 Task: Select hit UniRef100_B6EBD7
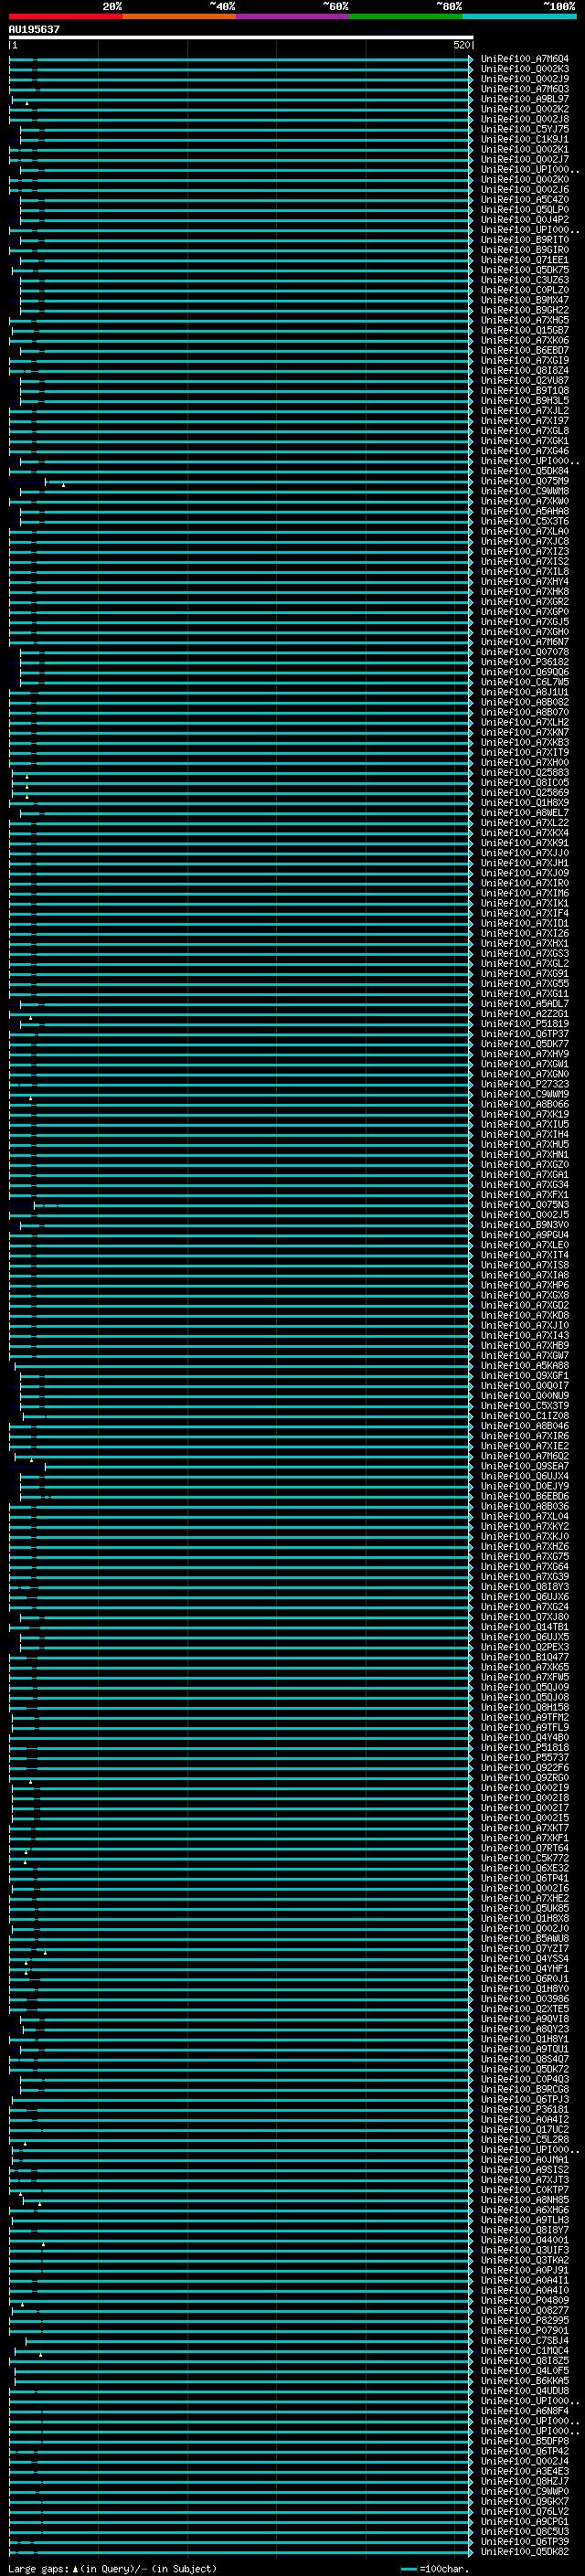click(525, 351)
